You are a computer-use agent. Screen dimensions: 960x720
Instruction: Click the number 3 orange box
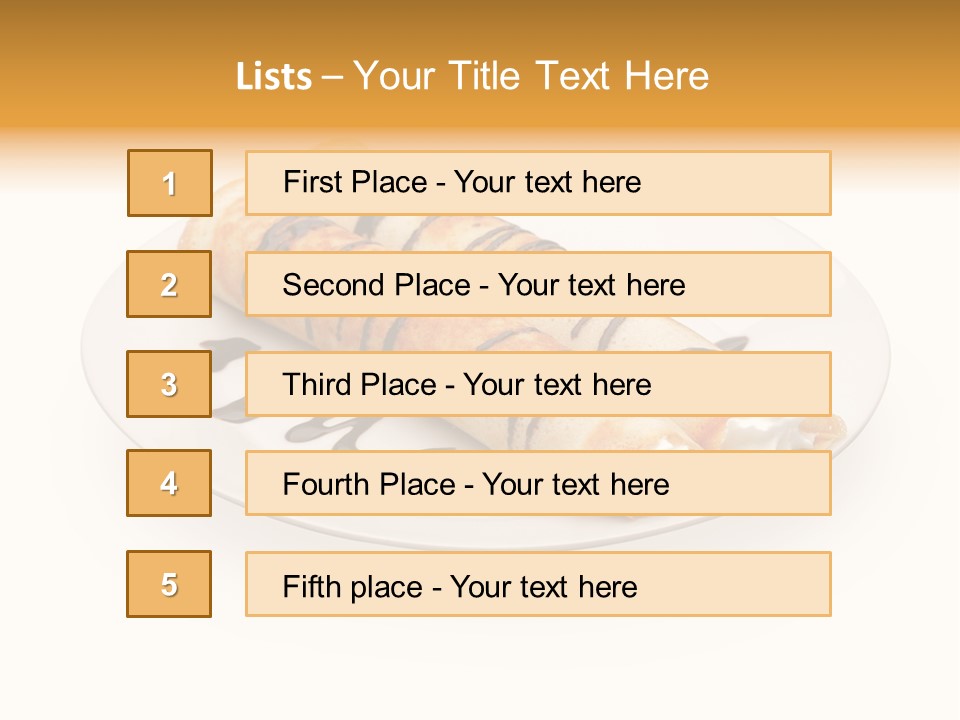[169, 384]
